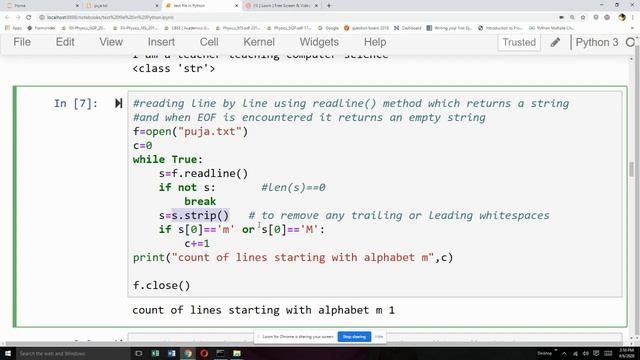Click the line f=open("puja.txt")
Viewport: 640px width, 360px height.
[x=190, y=132]
